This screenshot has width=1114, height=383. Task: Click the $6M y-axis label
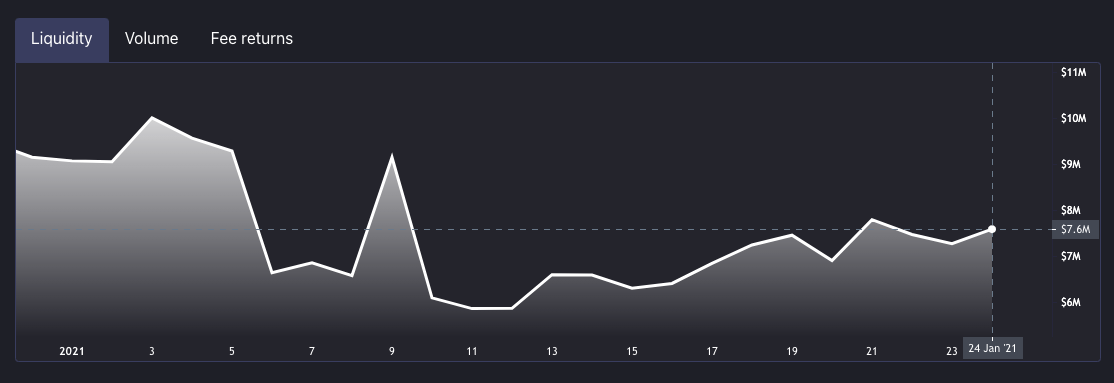click(1071, 303)
